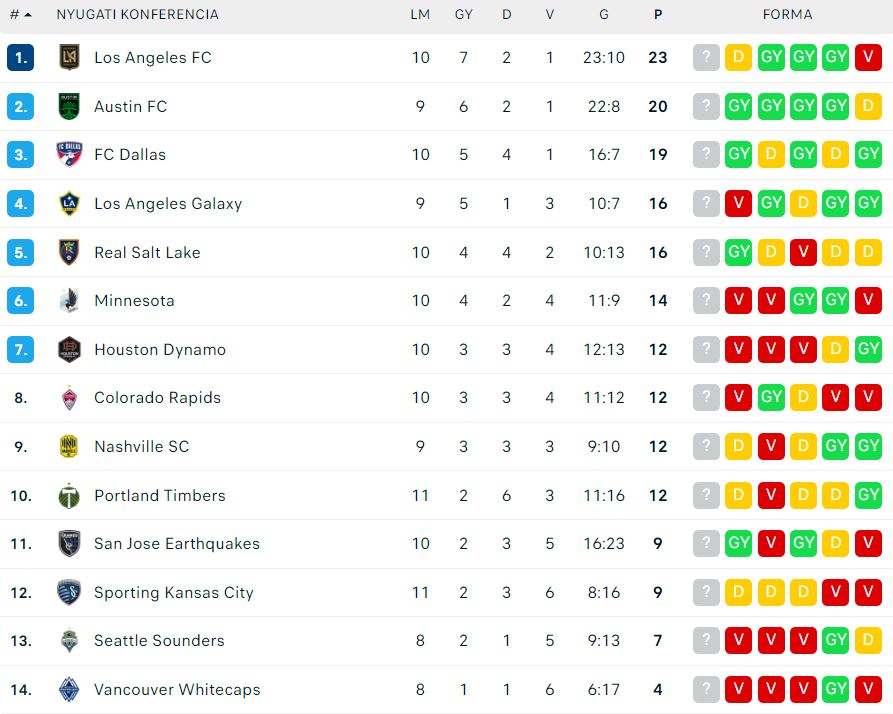Sort the table by the P column
The width and height of the screenshot is (893, 714).
pos(658,14)
